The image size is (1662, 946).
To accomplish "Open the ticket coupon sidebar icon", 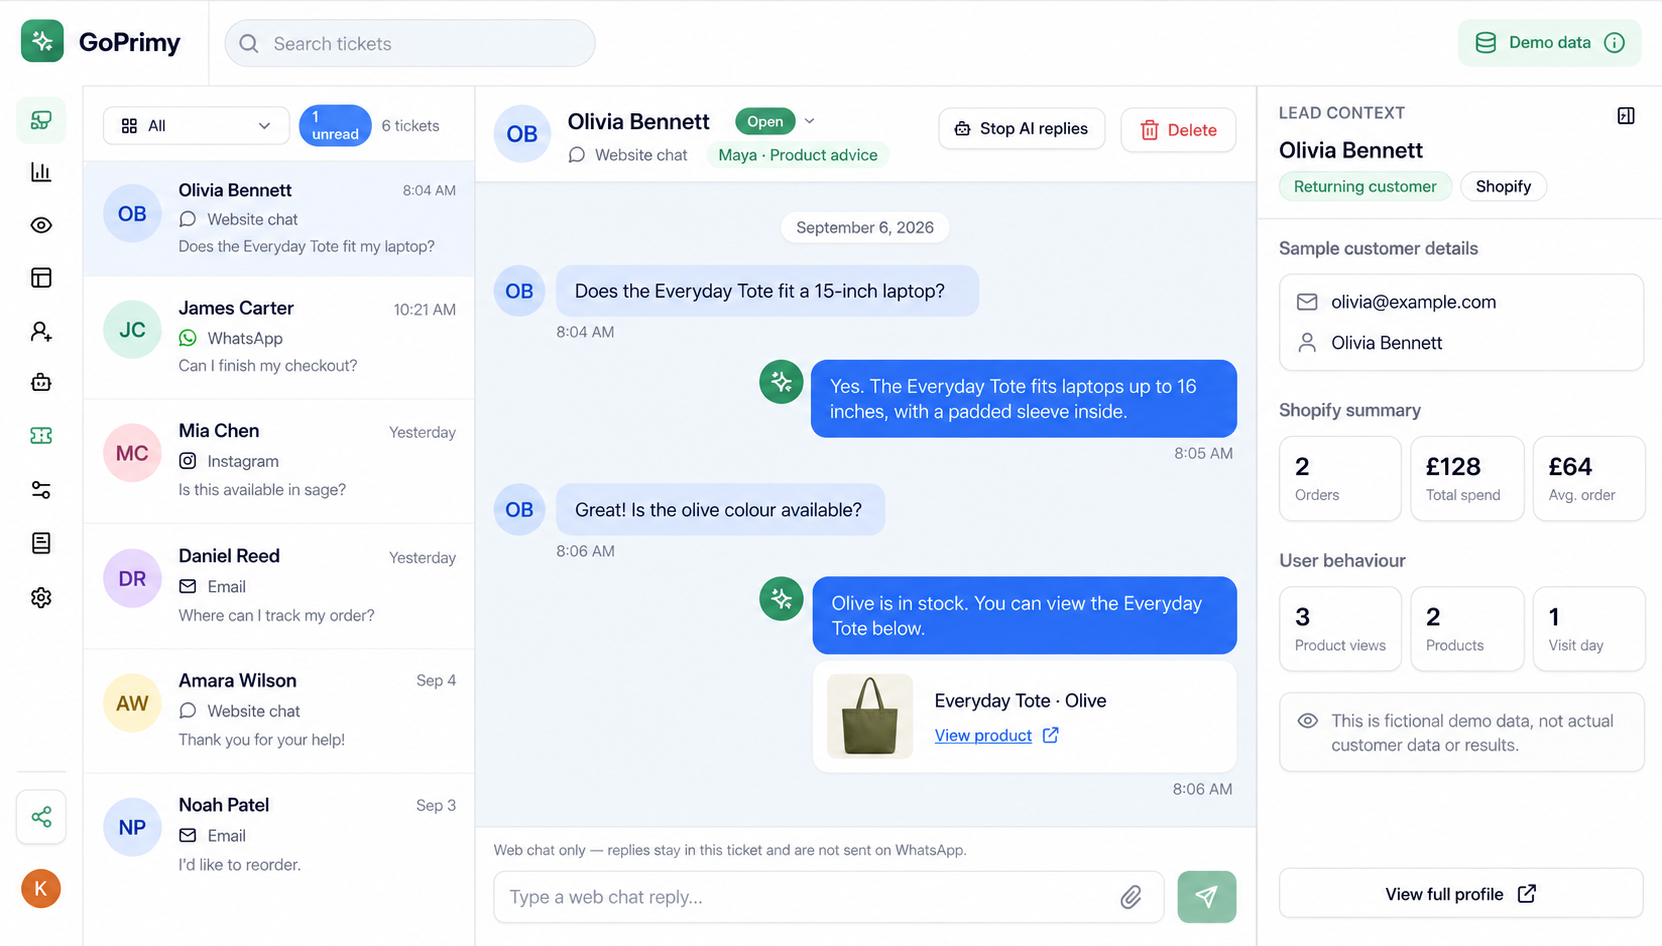I will [x=41, y=436].
